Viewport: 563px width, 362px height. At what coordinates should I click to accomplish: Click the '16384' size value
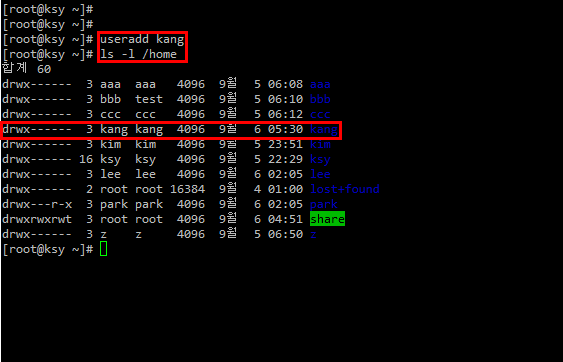coord(187,189)
